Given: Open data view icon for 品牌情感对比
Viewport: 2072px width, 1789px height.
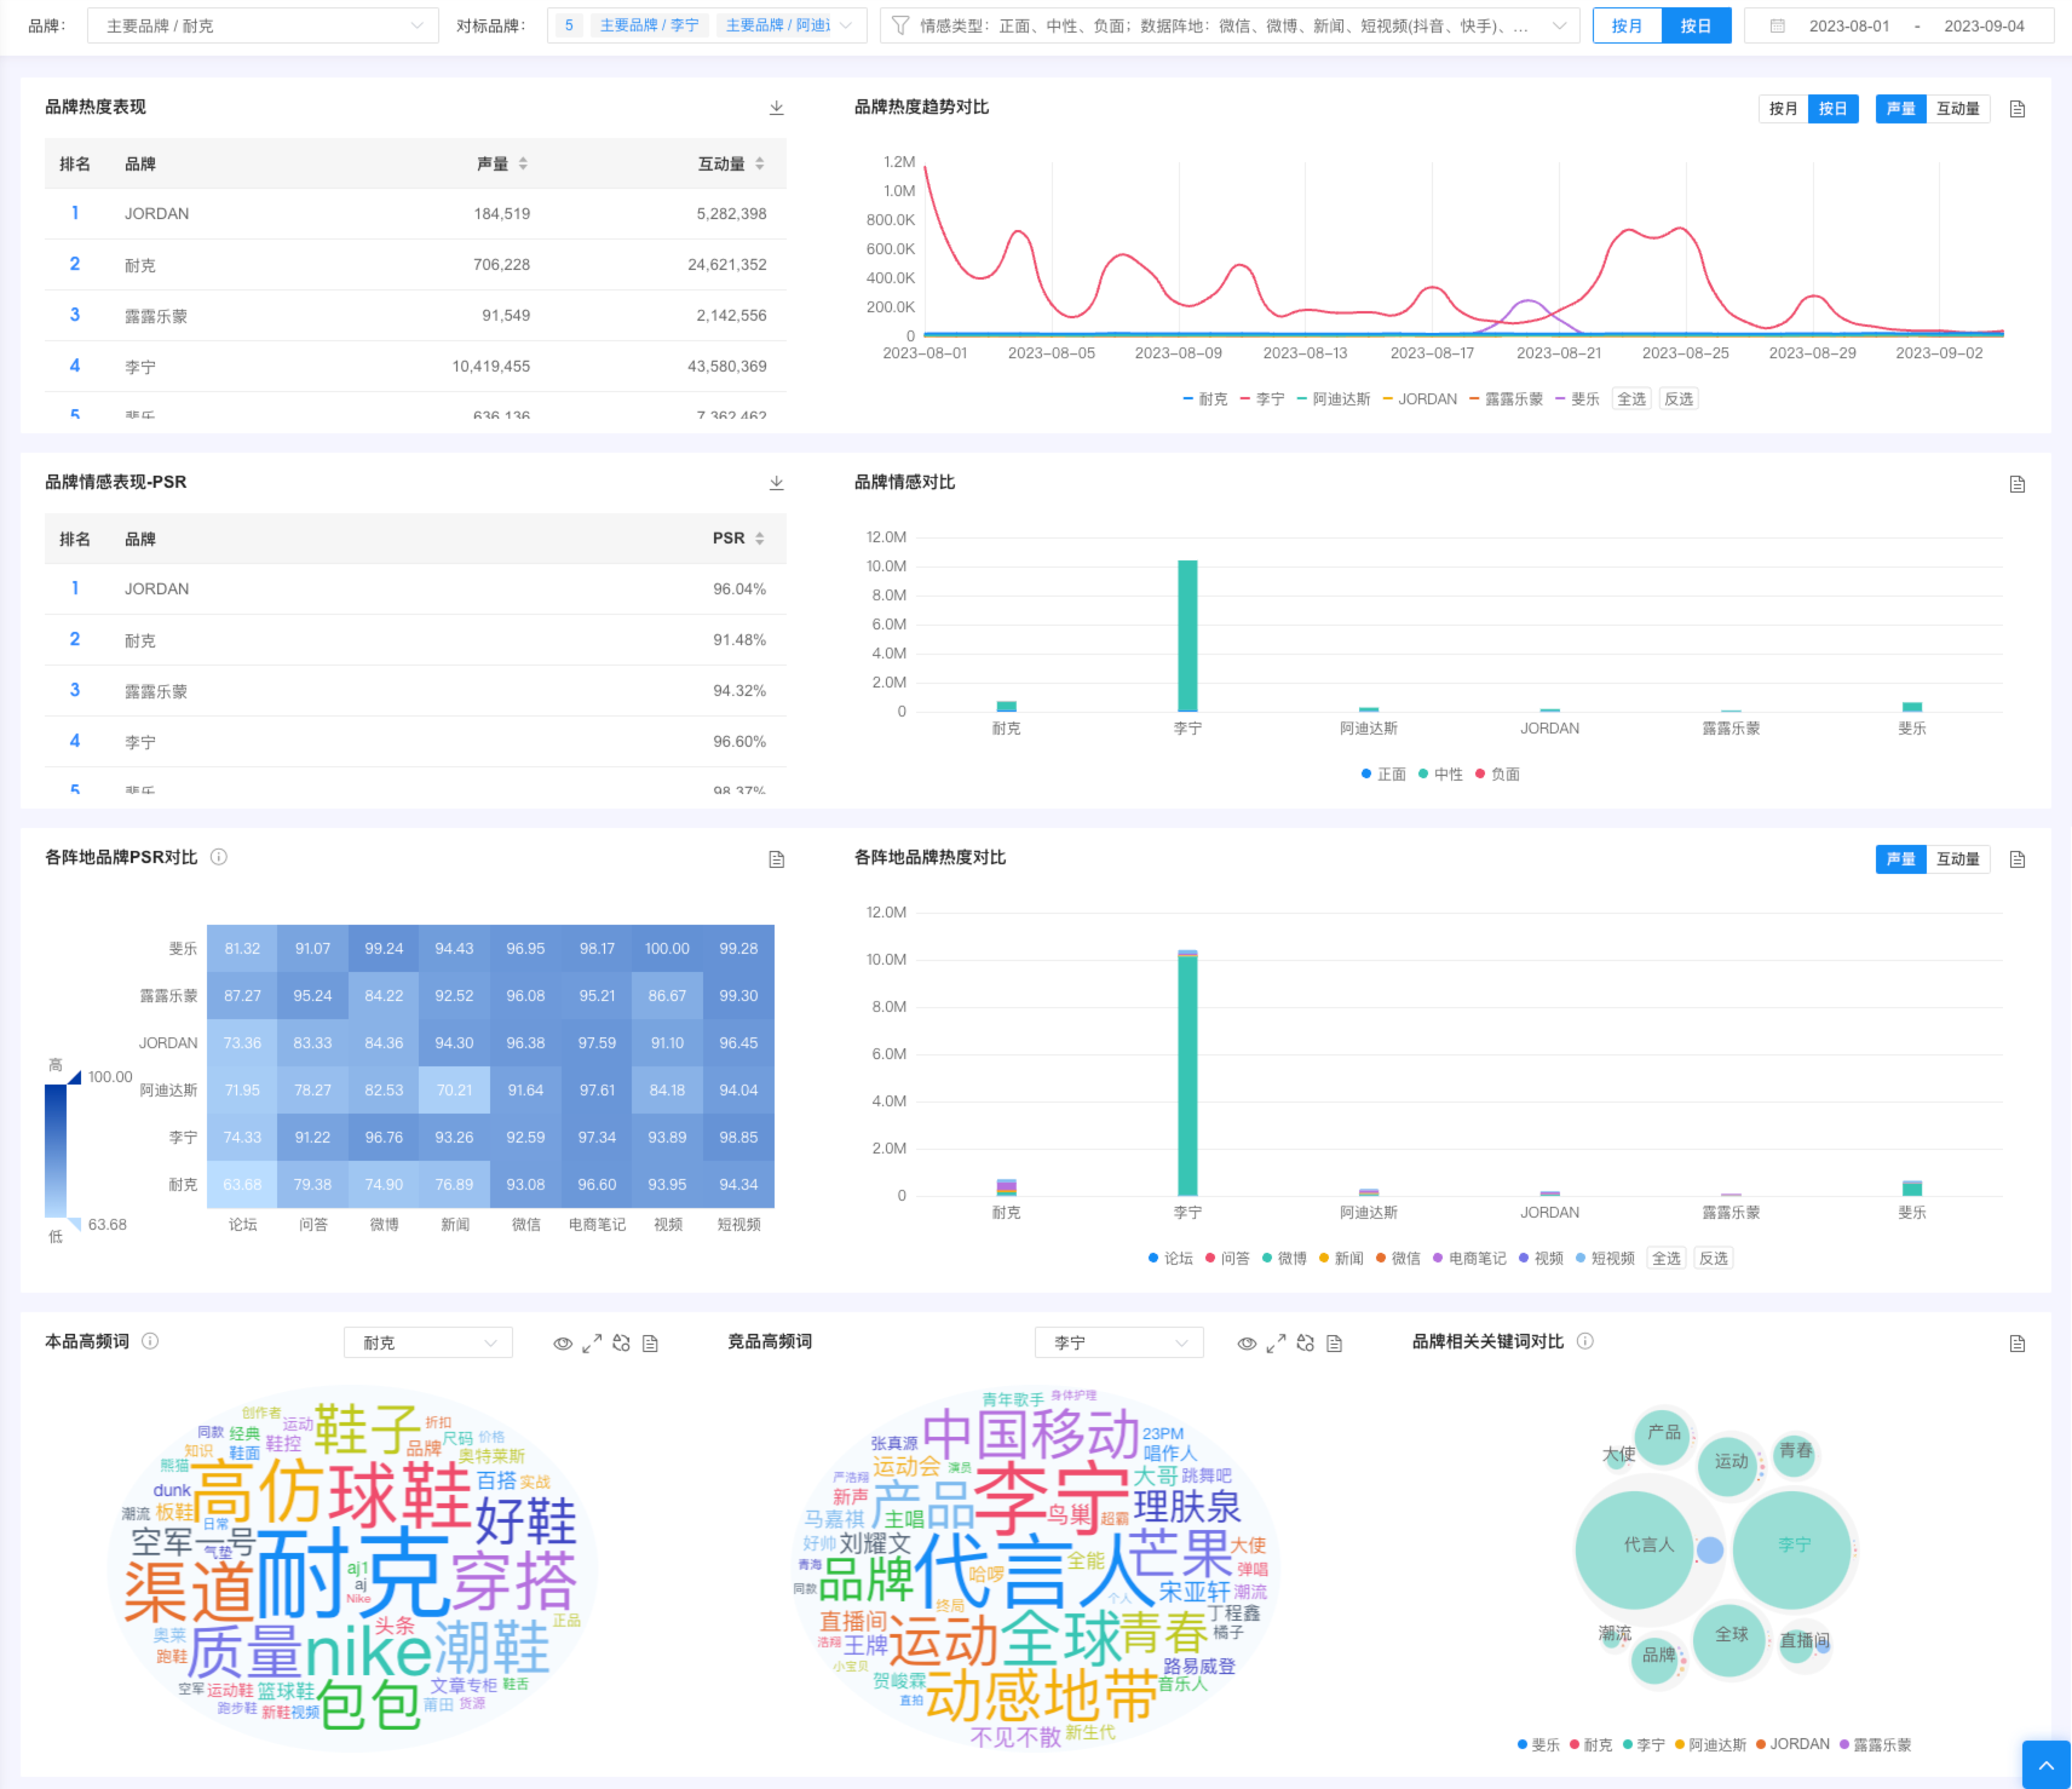Looking at the screenshot, I should 2017,484.
